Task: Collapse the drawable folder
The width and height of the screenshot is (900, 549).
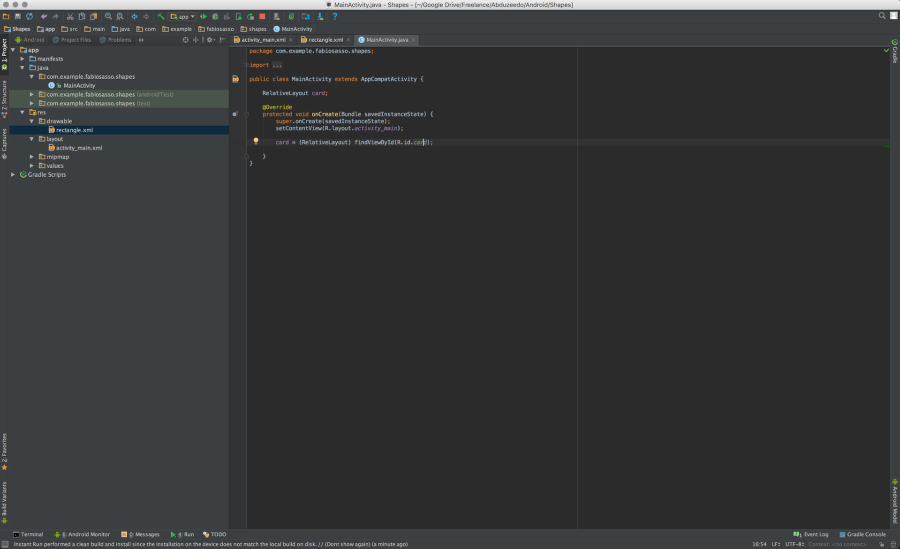Action: click(32, 121)
